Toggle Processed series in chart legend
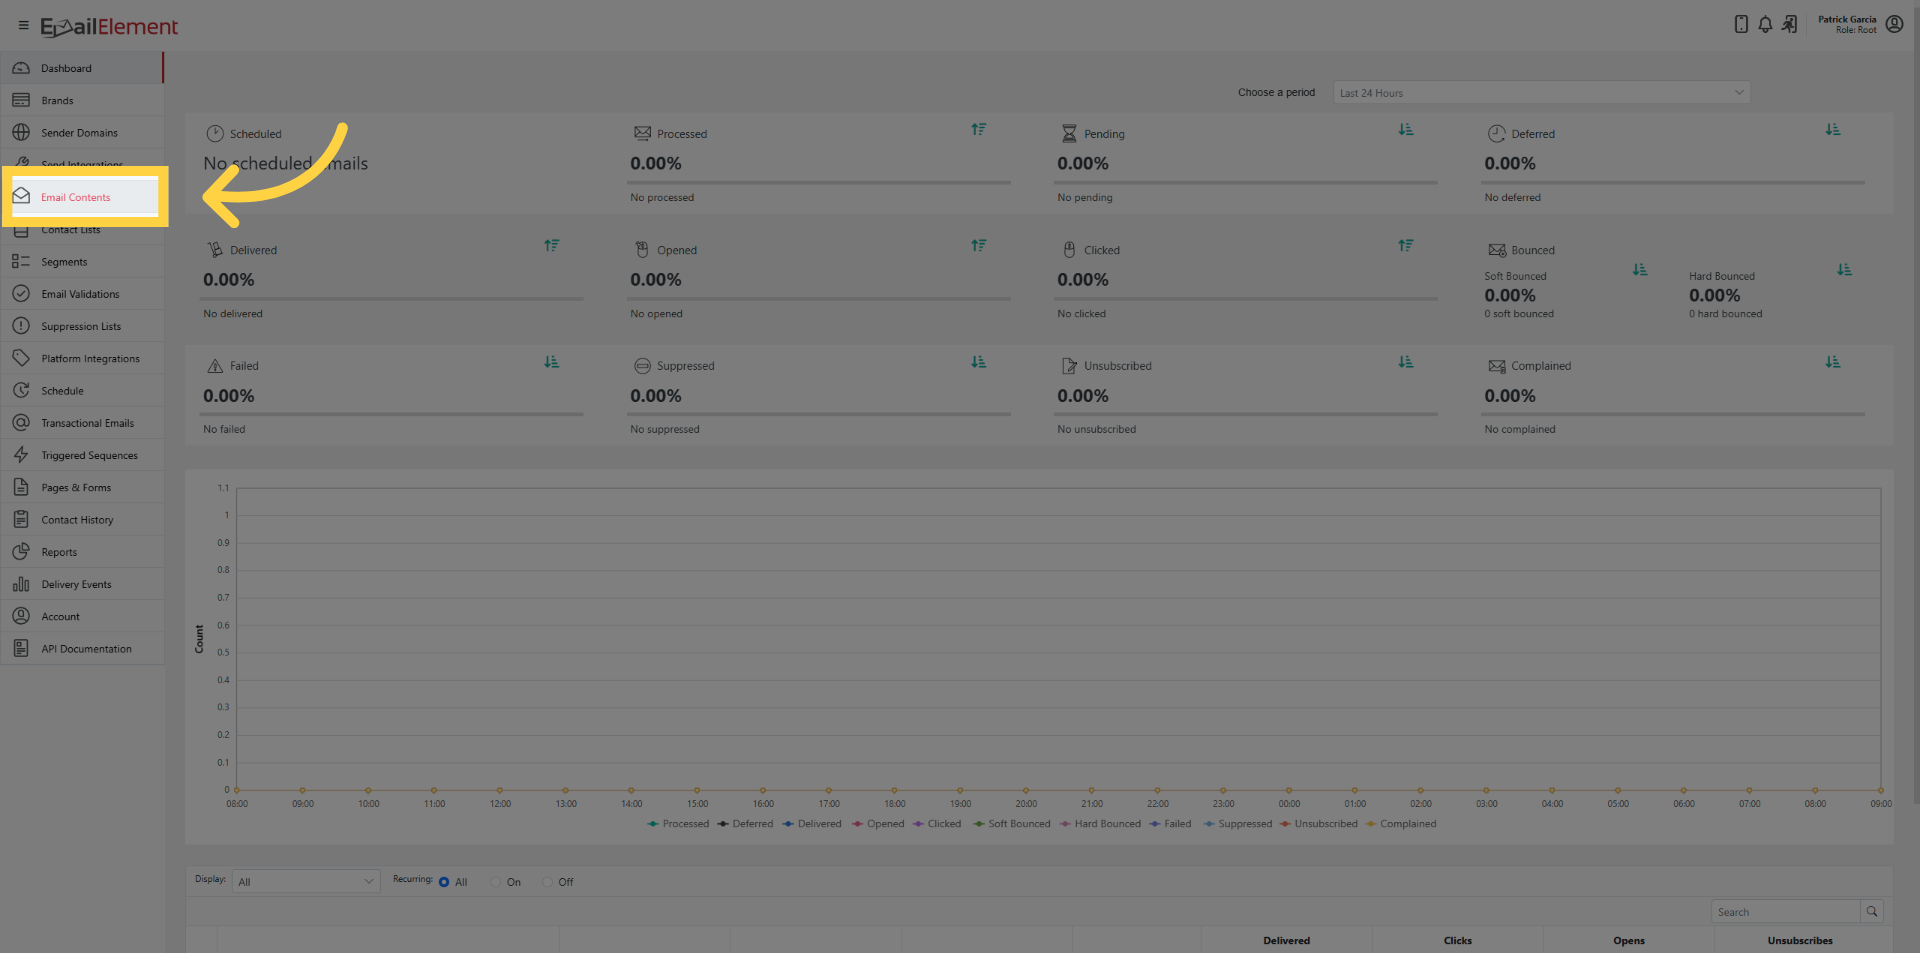Viewport: 1920px width, 953px height. coord(678,824)
